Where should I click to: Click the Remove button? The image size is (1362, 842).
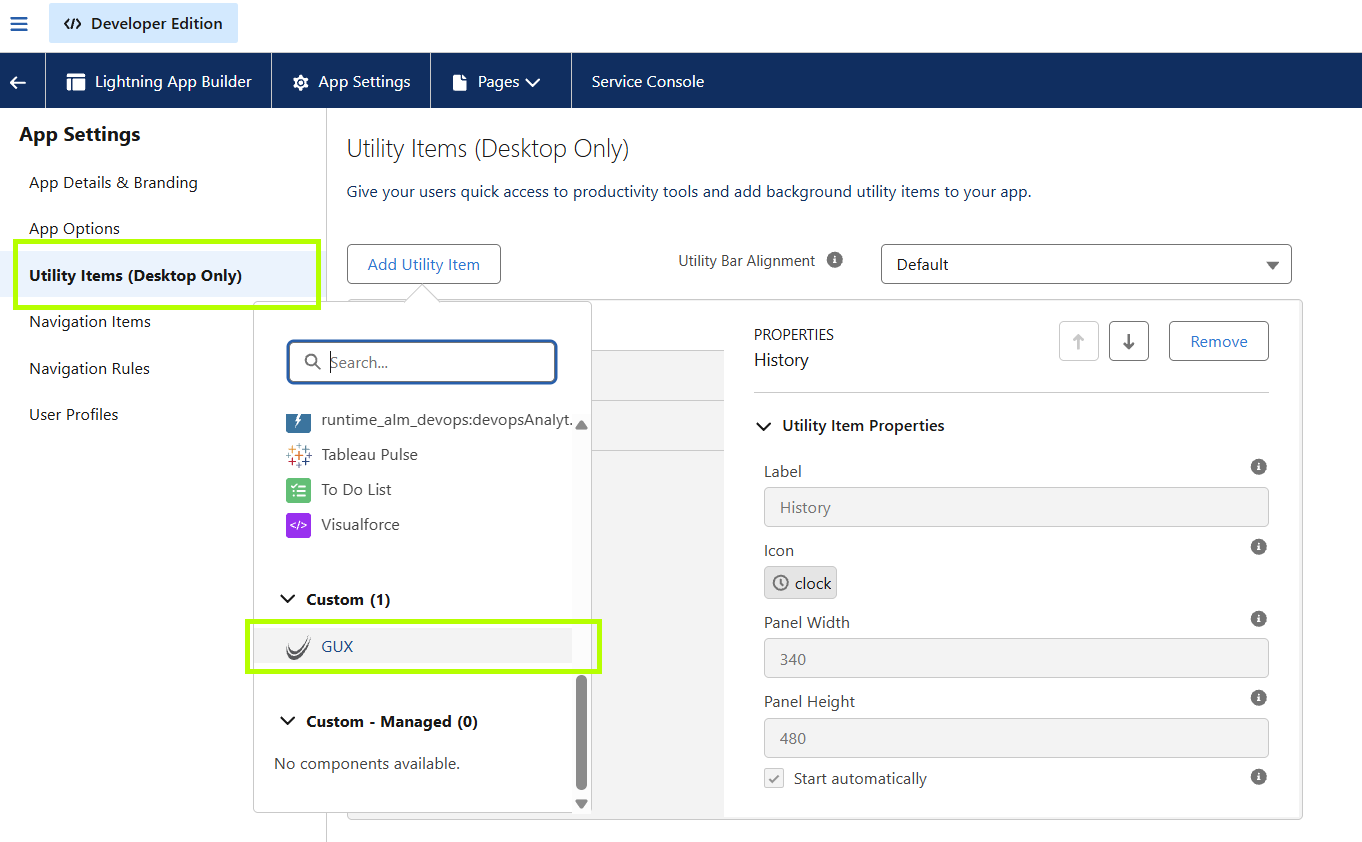click(x=1219, y=341)
